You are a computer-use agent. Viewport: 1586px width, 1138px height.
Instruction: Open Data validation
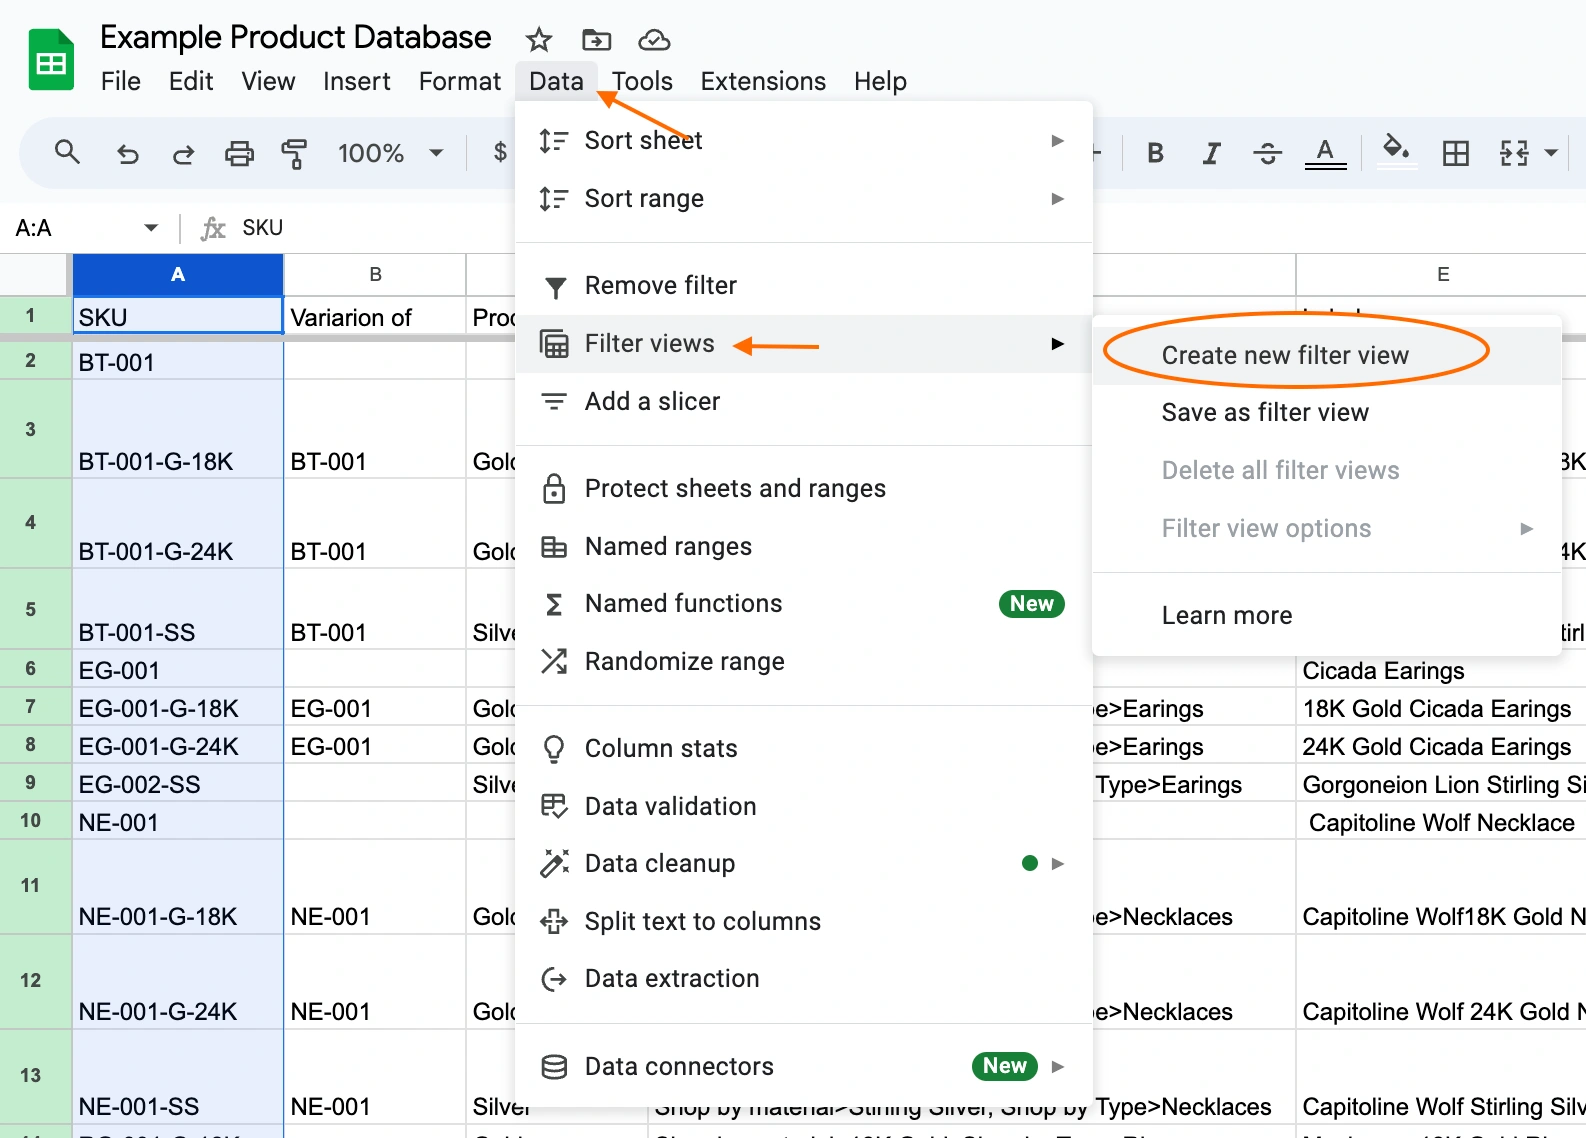(x=803, y=806)
